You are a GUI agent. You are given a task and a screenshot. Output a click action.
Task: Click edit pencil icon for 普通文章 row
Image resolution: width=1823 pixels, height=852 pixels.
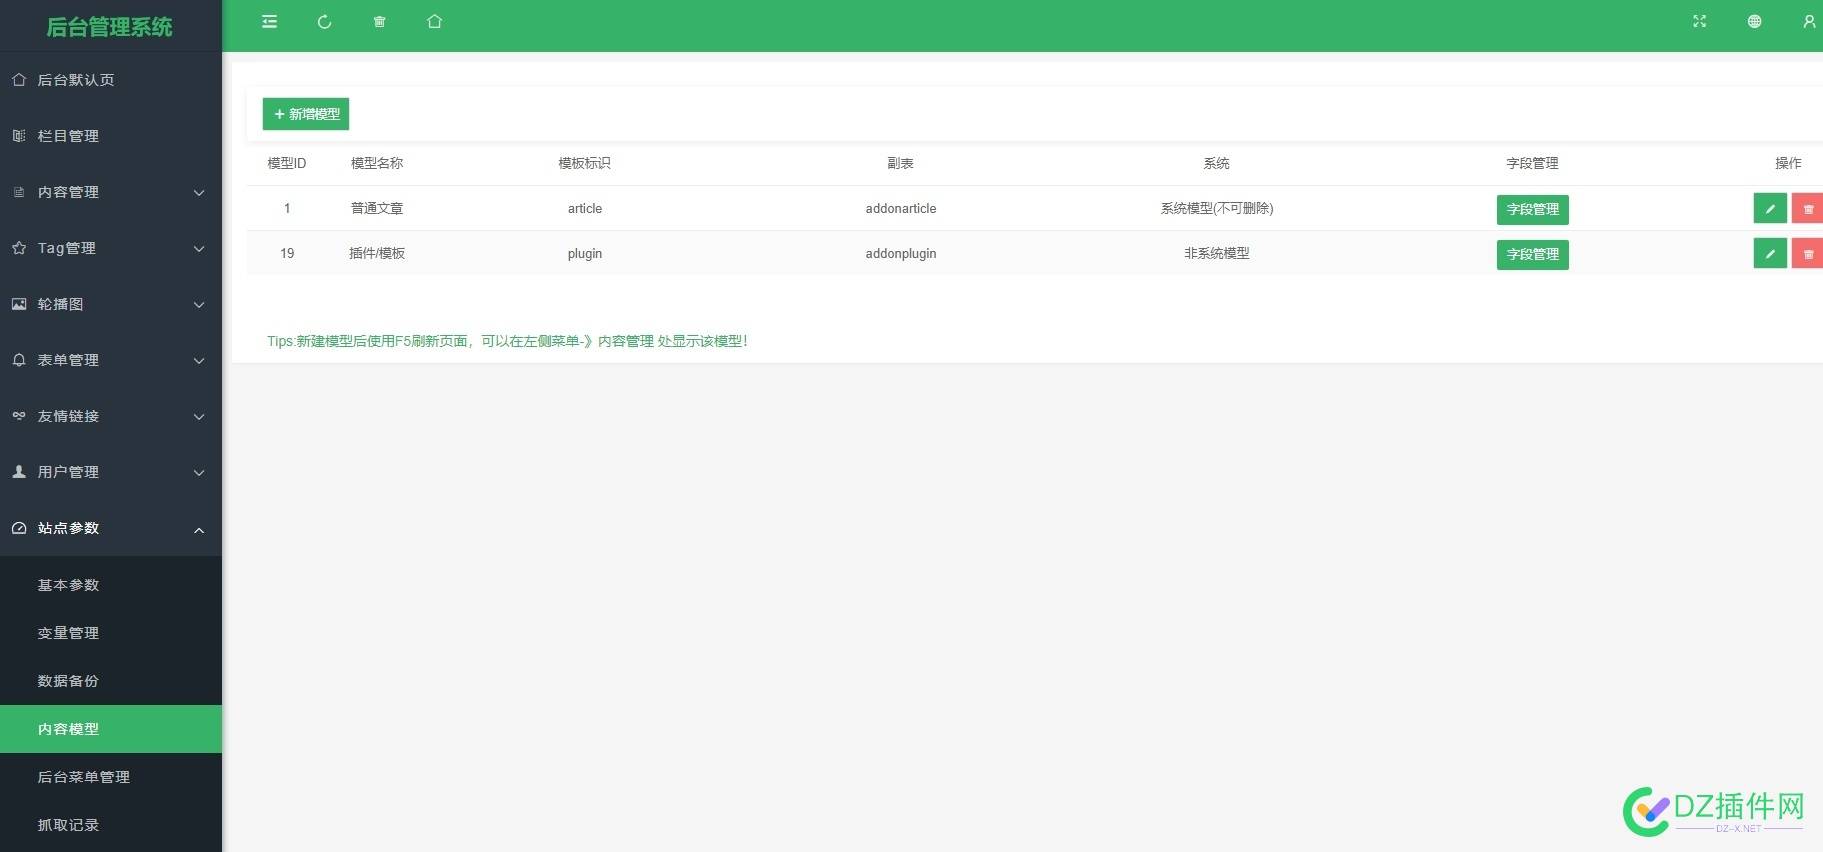1770,208
